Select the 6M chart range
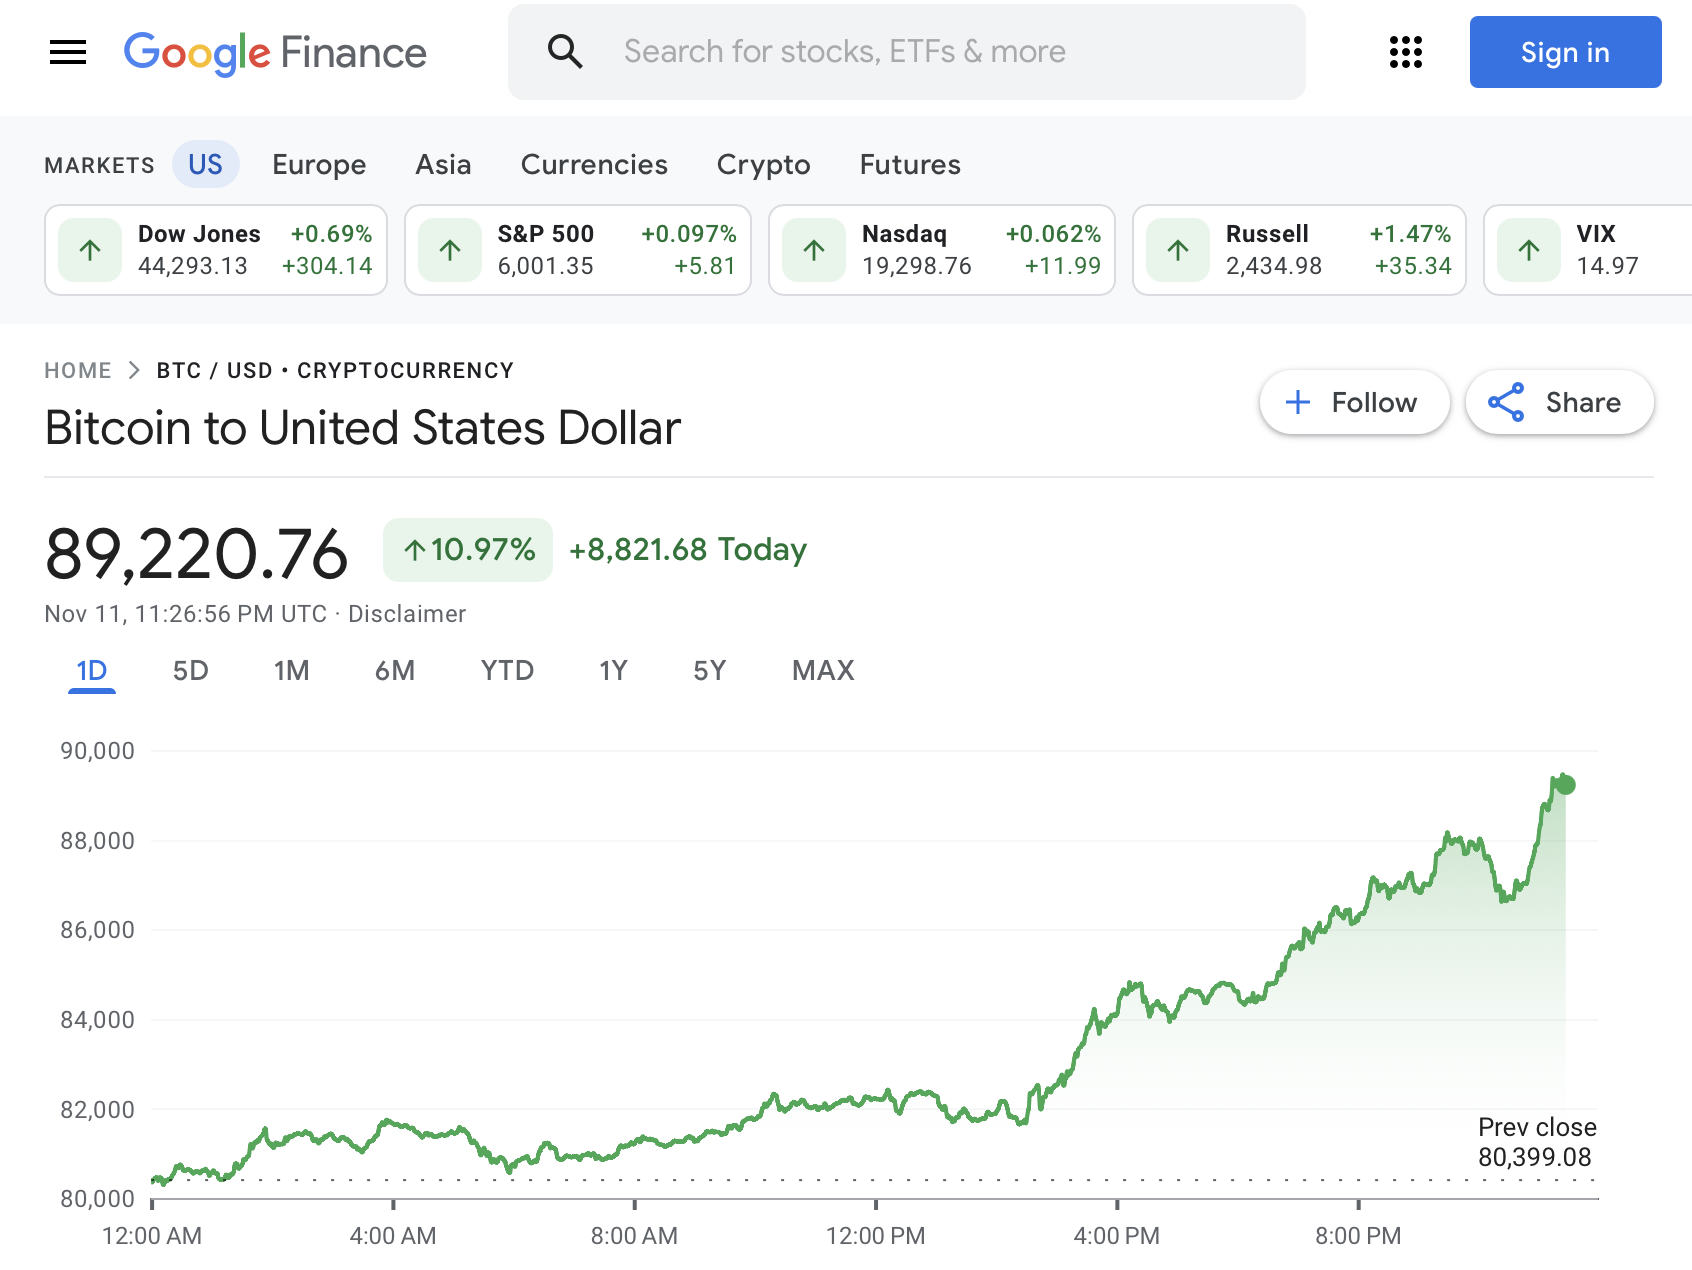 395,671
